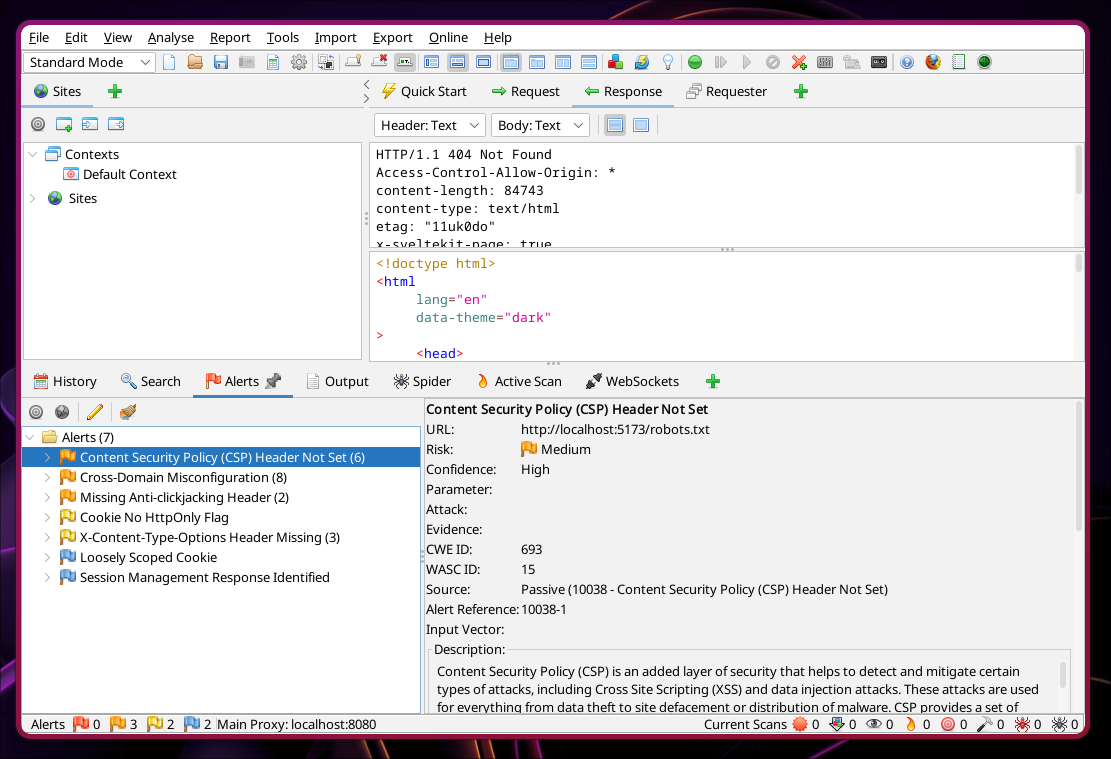
Task: Expand Missing Anti-clickjacking Header (2) alert
Action: point(47,497)
